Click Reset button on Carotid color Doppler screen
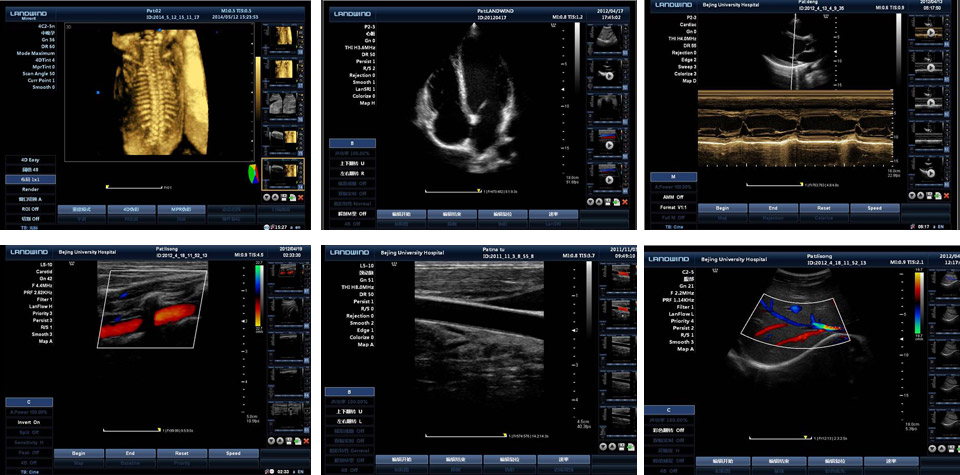 click(182, 453)
